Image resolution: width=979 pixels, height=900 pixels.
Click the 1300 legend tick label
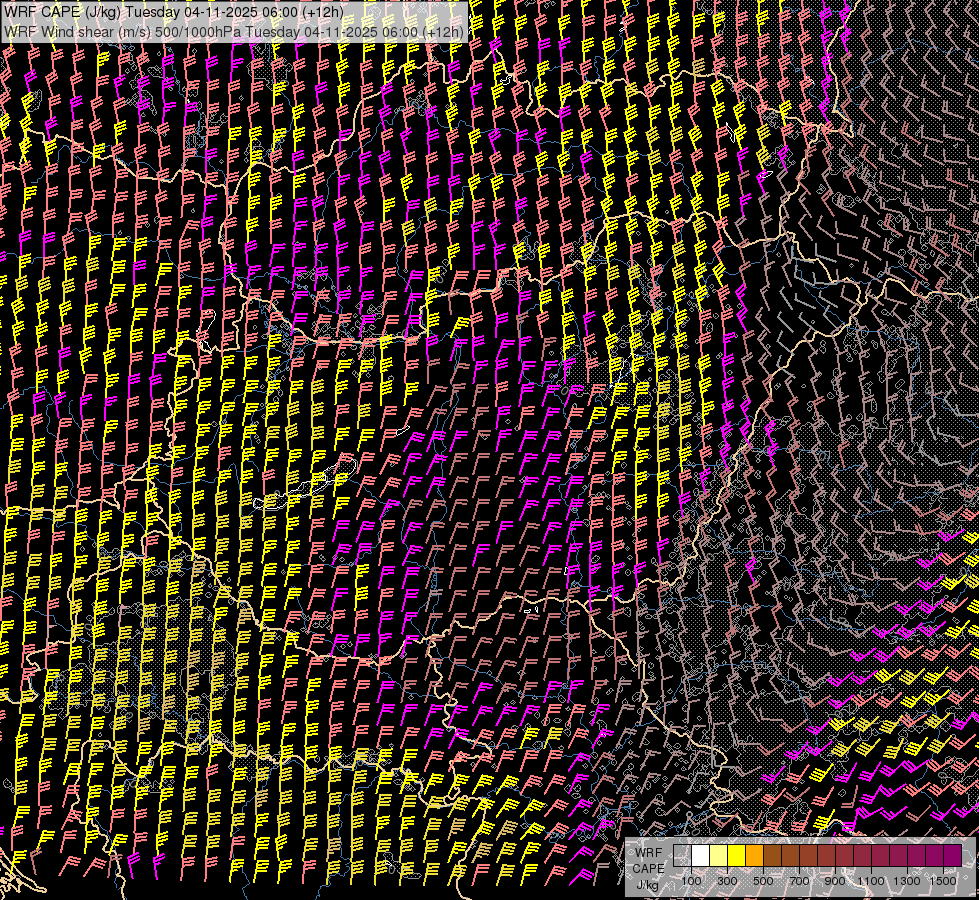point(907,881)
